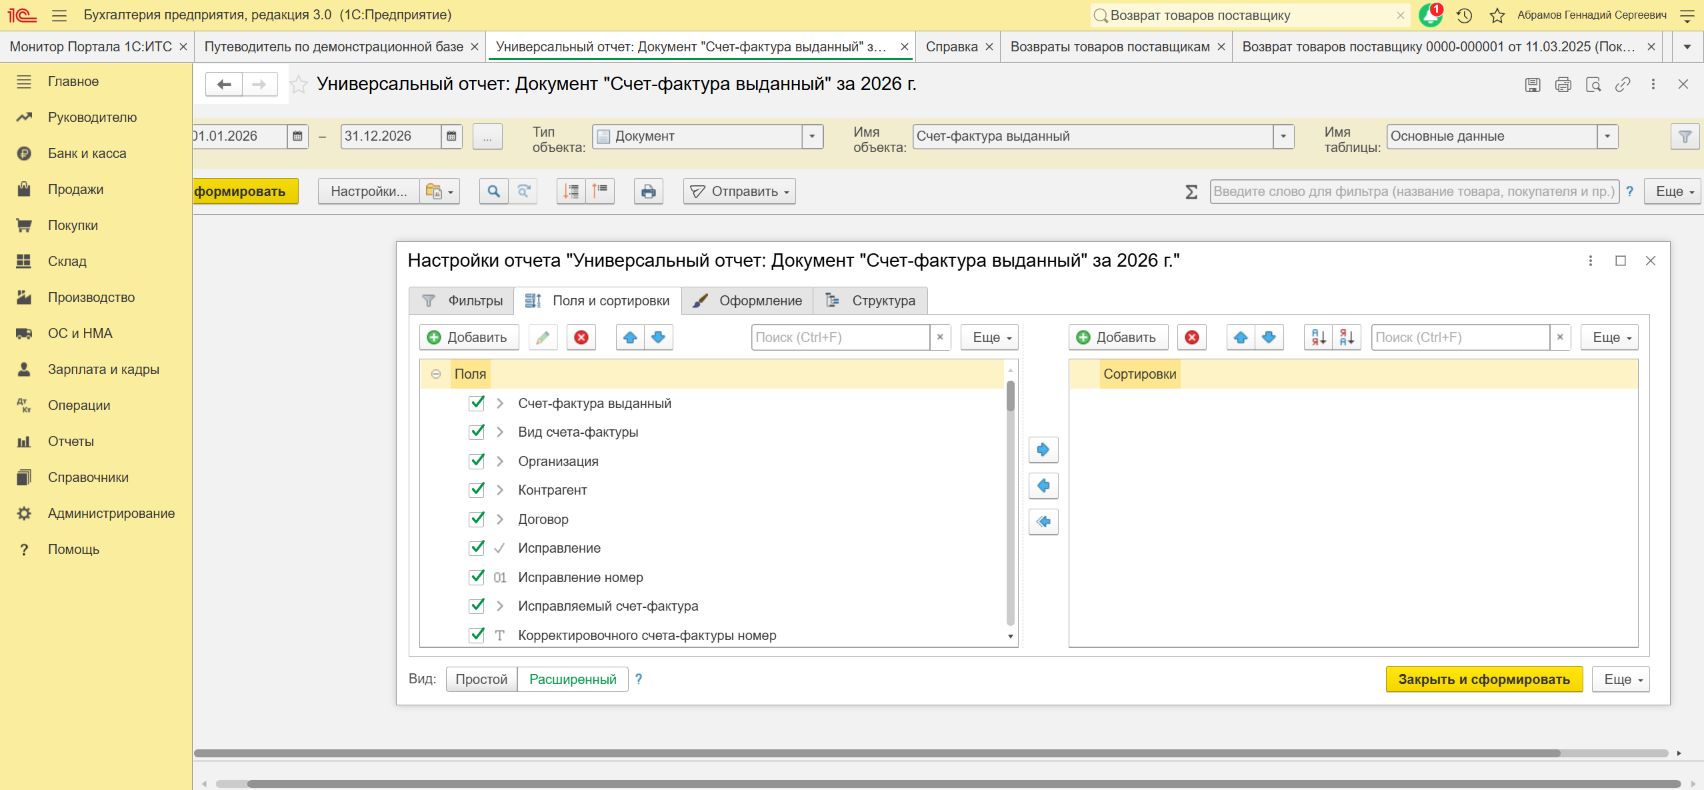The image size is (1704, 790).
Task: Open the main hamburger menu
Action: coord(59,15)
